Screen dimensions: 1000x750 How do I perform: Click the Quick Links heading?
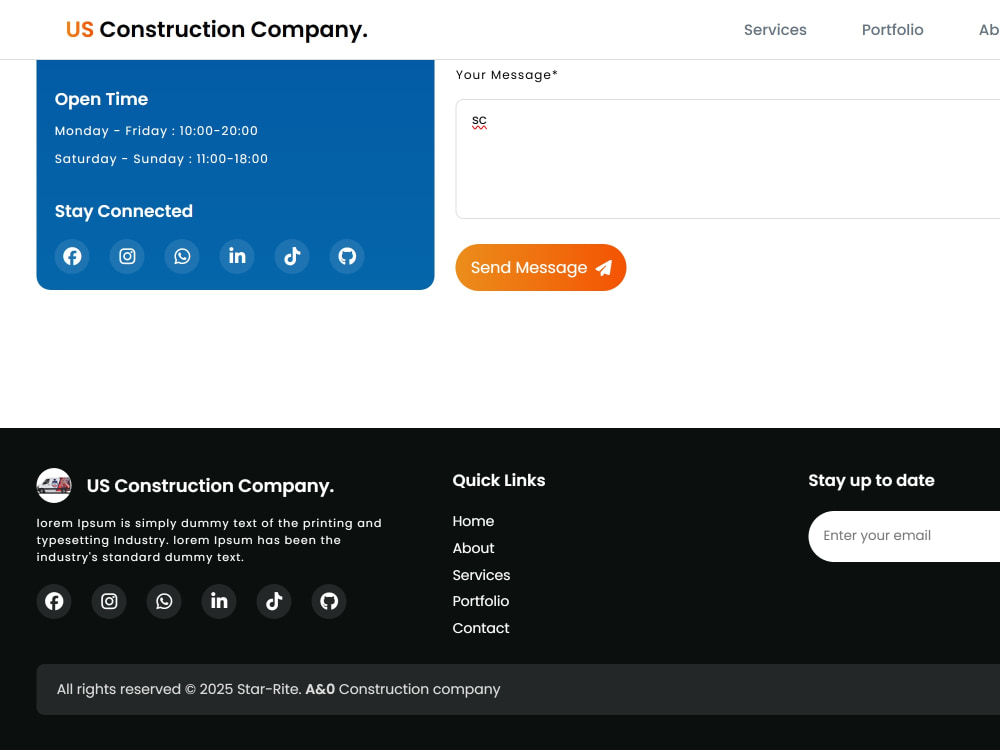click(x=499, y=480)
